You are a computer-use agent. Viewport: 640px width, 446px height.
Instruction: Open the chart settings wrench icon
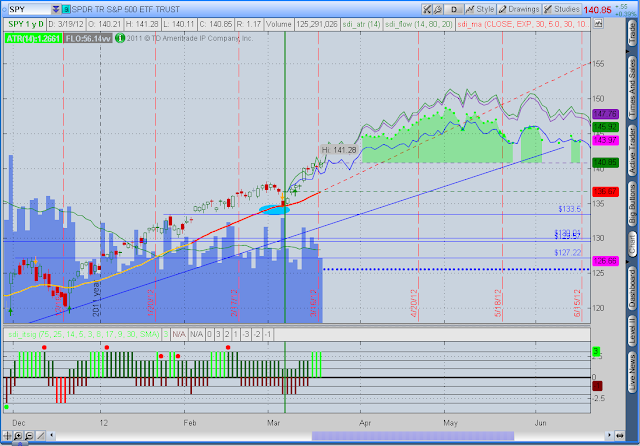pos(438,9)
